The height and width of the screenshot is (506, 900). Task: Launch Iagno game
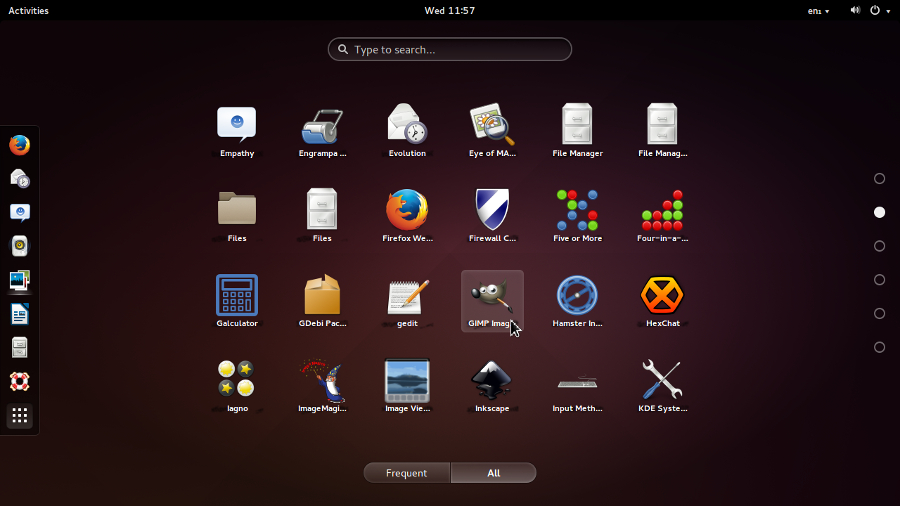tap(236, 386)
